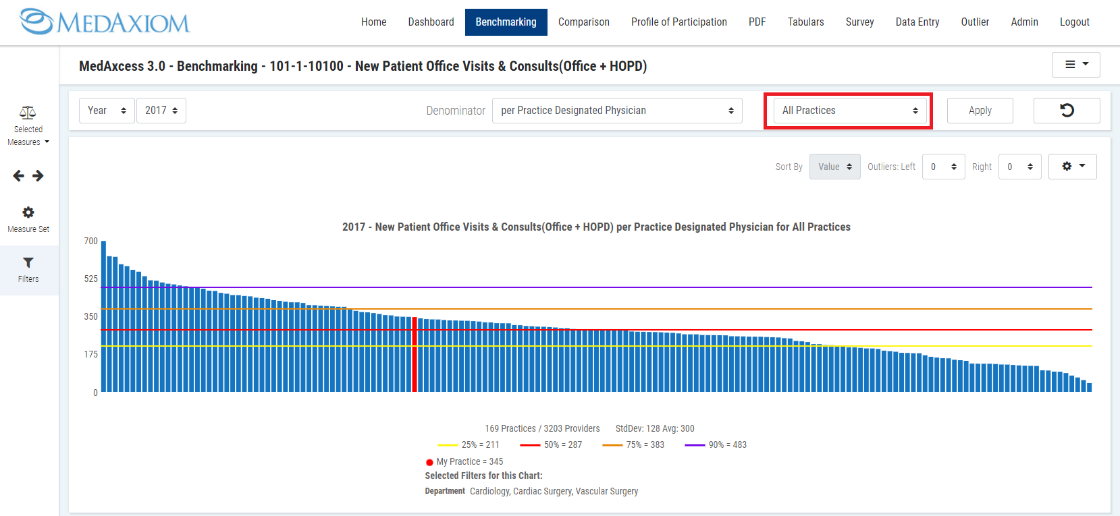Image resolution: width=1120 pixels, height=516 pixels.
Task: Expand the Year period dropdown
Action: [107, 110]
